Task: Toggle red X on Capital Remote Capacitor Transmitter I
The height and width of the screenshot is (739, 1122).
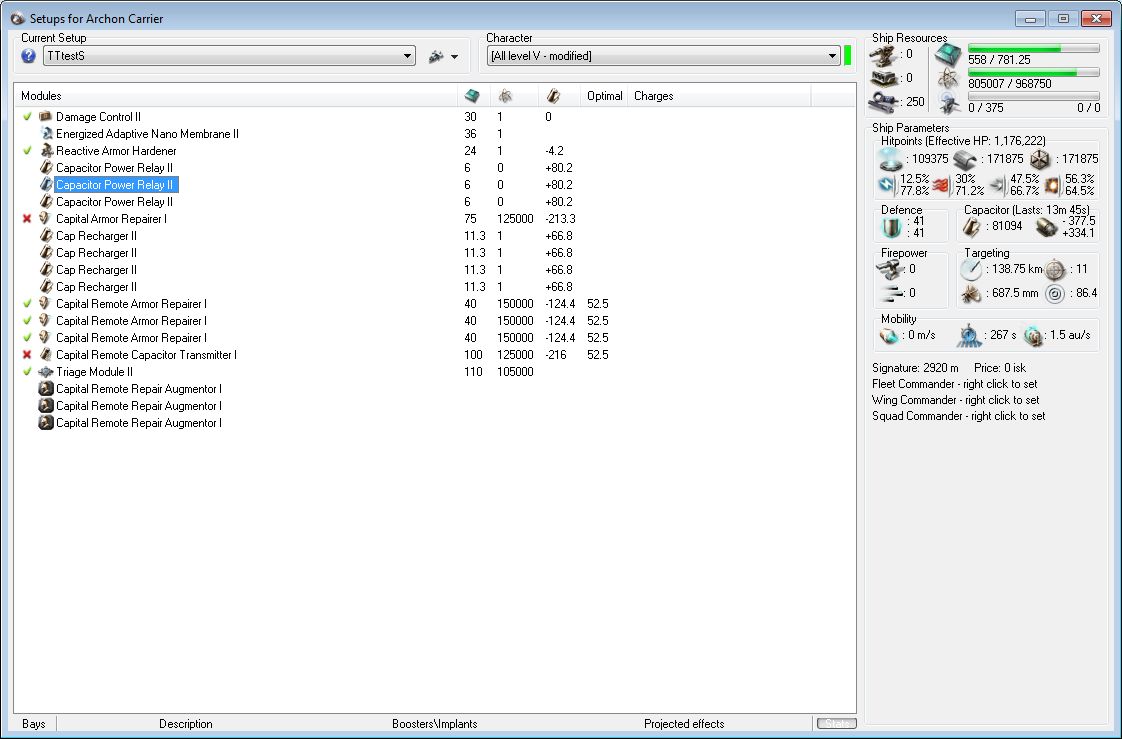Action: coord(27,355)
